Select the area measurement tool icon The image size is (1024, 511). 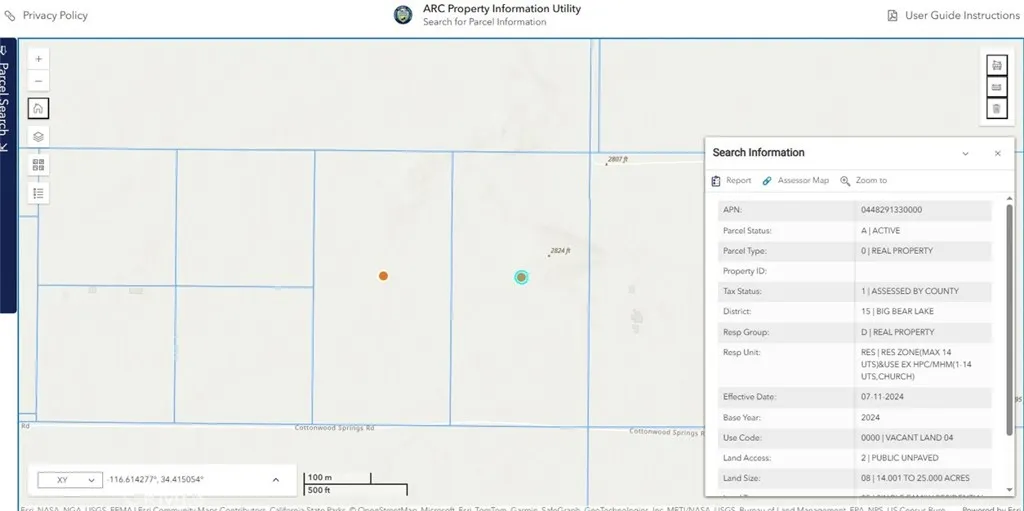997,65
